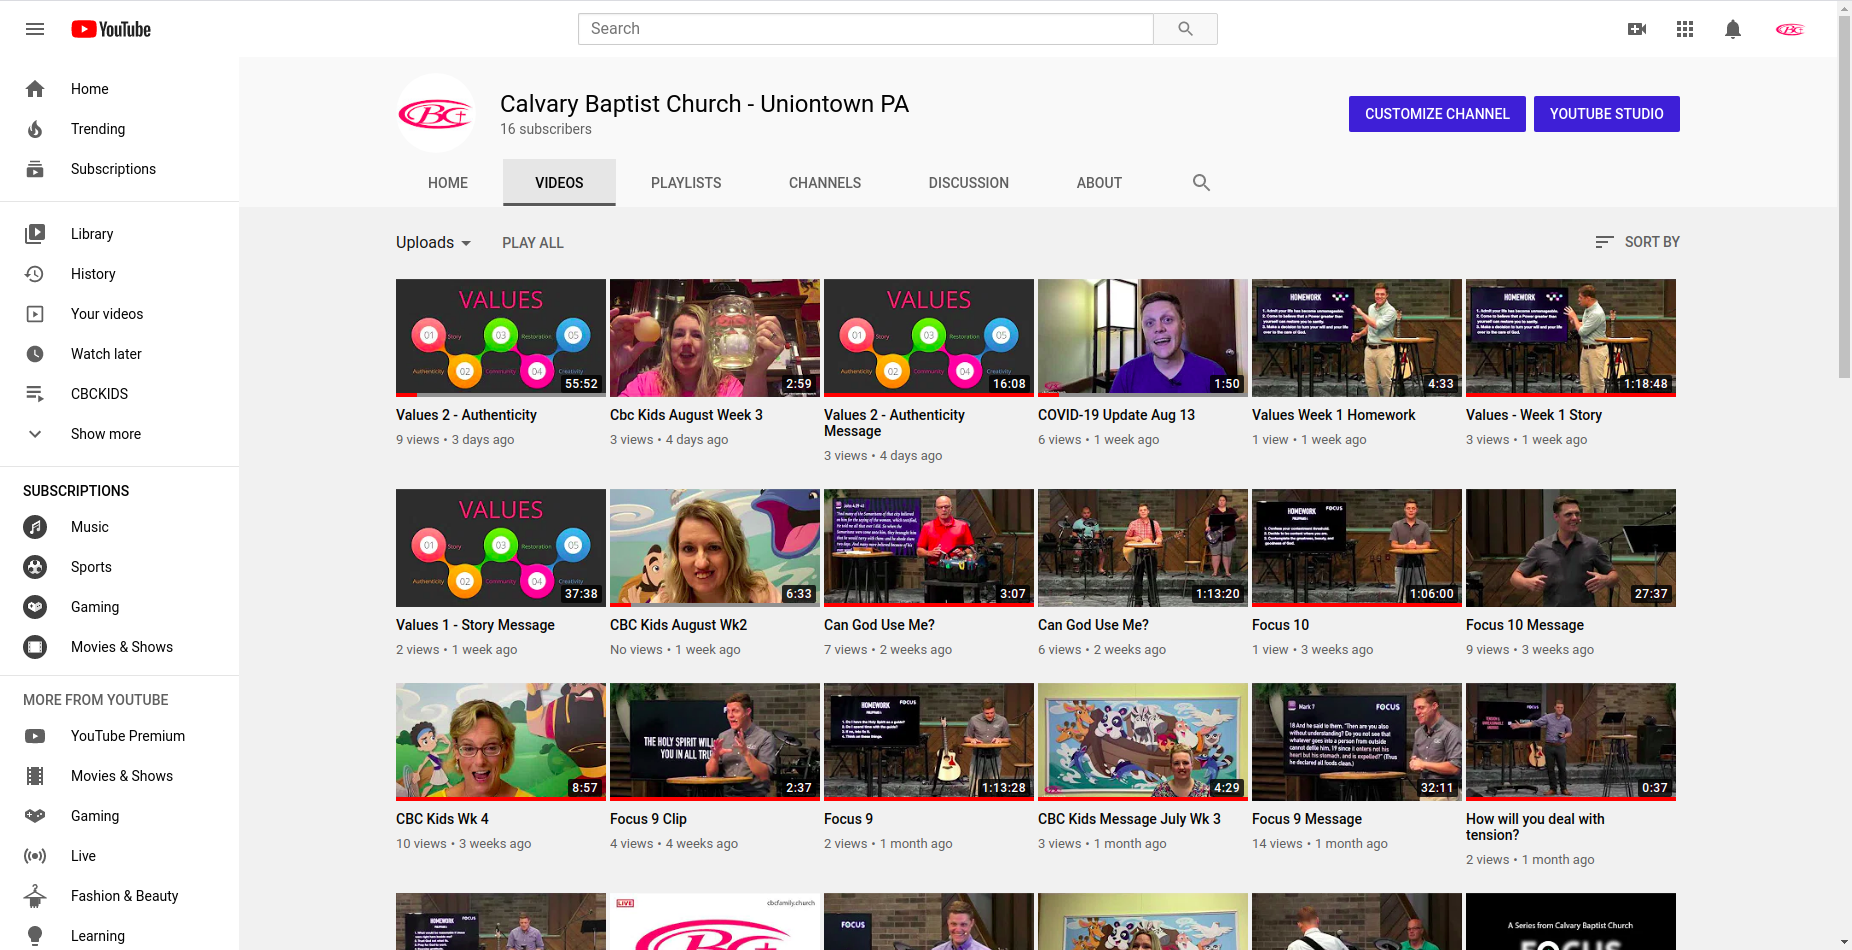Viewport: 1852px width, 950px height.
Task: Play Values 2 - Authenticity Message thumbnail
Action: (x=929, y=338)
